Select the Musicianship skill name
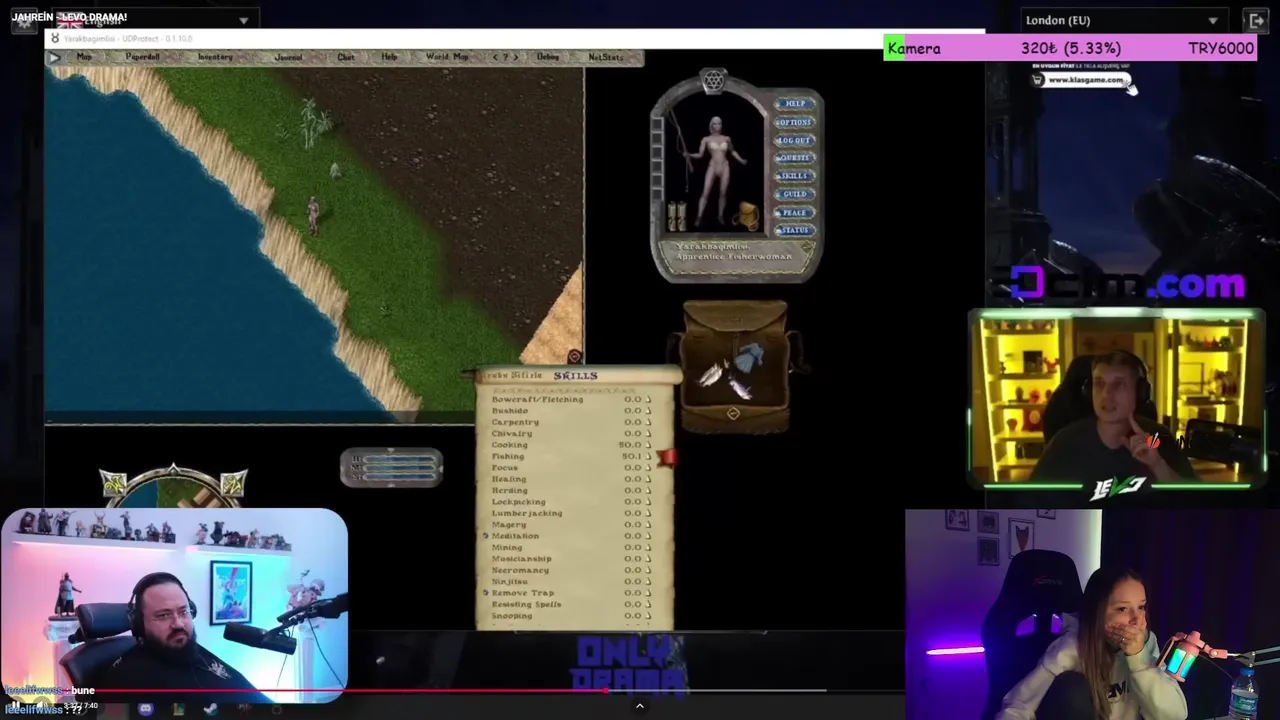 click(521, 559)
